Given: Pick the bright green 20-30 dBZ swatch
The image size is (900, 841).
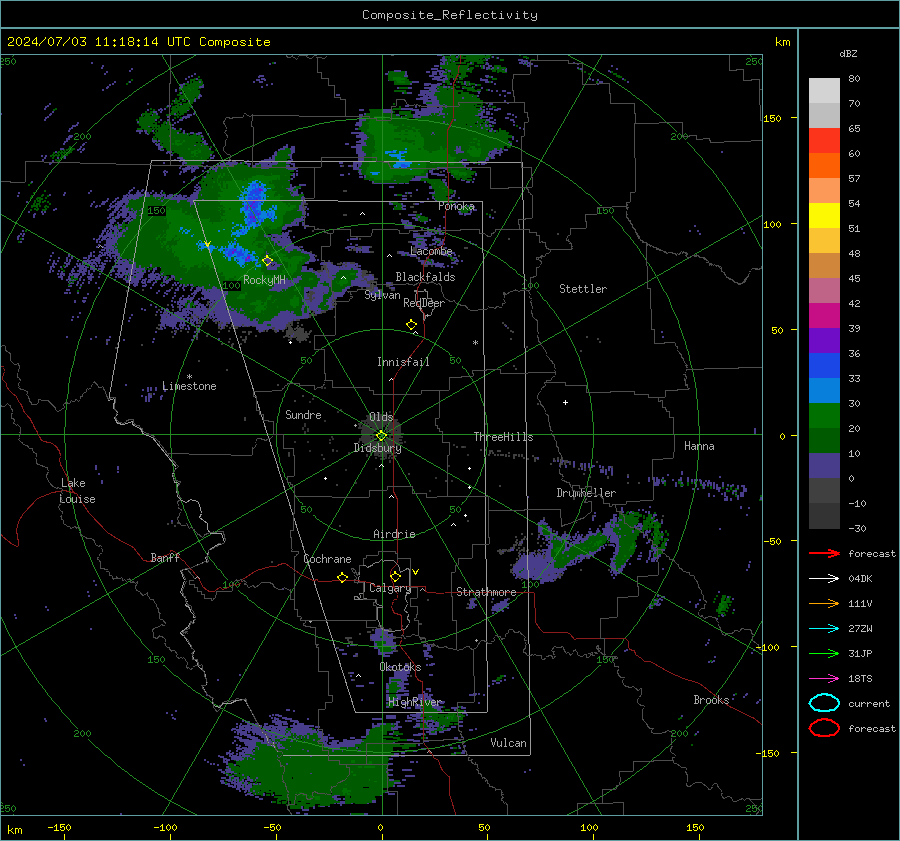Looking at the screenshot, I should tap(824, 415).
